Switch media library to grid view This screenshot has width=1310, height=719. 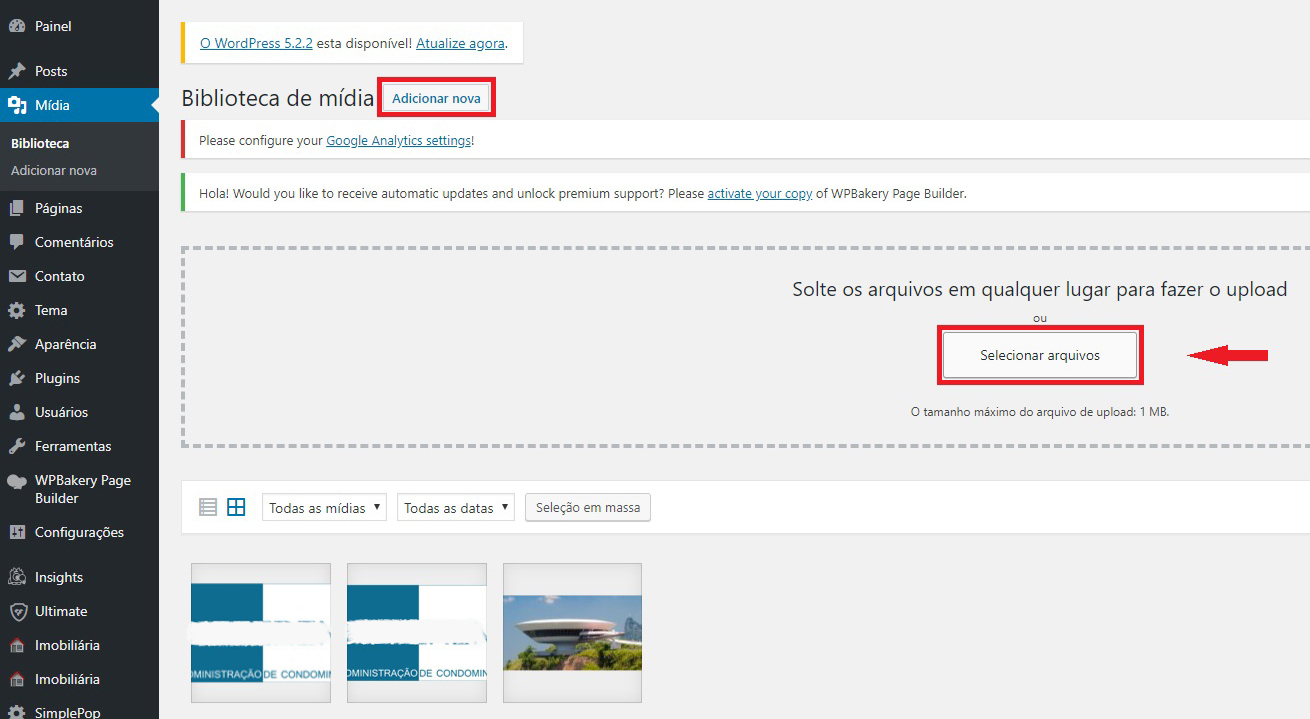click(x=236, y=506)
